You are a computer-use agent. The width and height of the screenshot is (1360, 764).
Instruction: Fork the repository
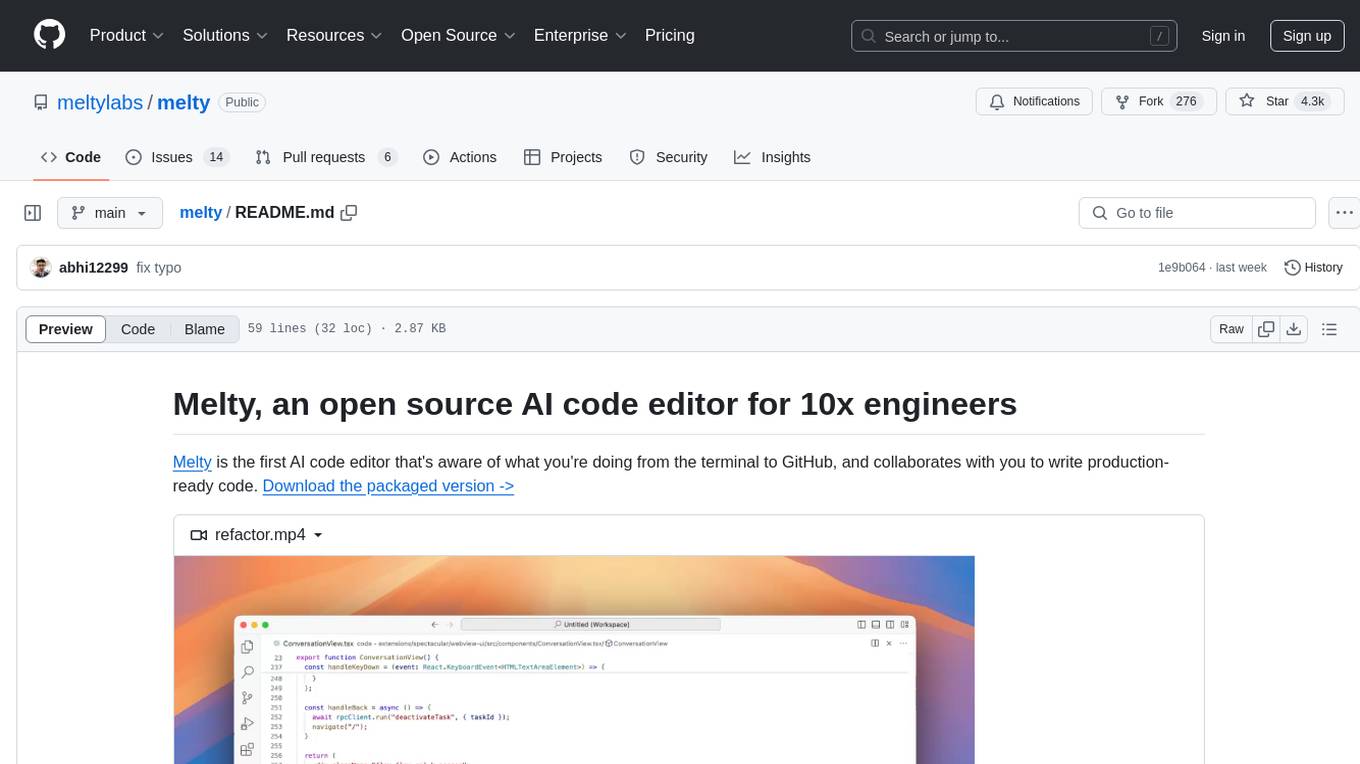point(1158,102)
